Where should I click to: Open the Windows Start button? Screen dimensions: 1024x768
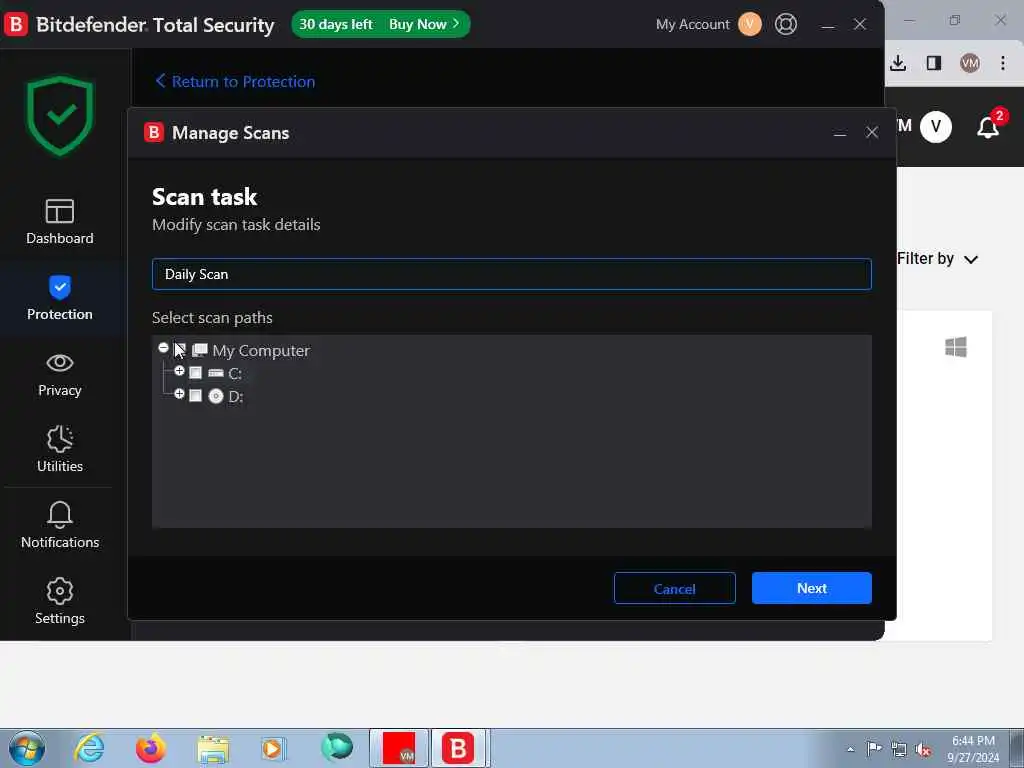pos(27,748)
